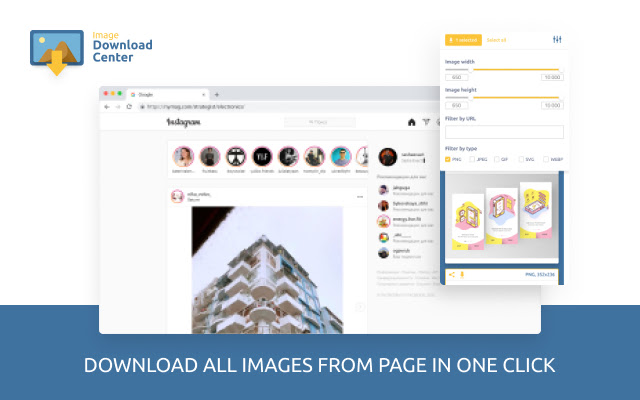This screenshot has width=640, height=400.
Task: Adjust the Image height minimum slider handle
Action: point(471,98)
